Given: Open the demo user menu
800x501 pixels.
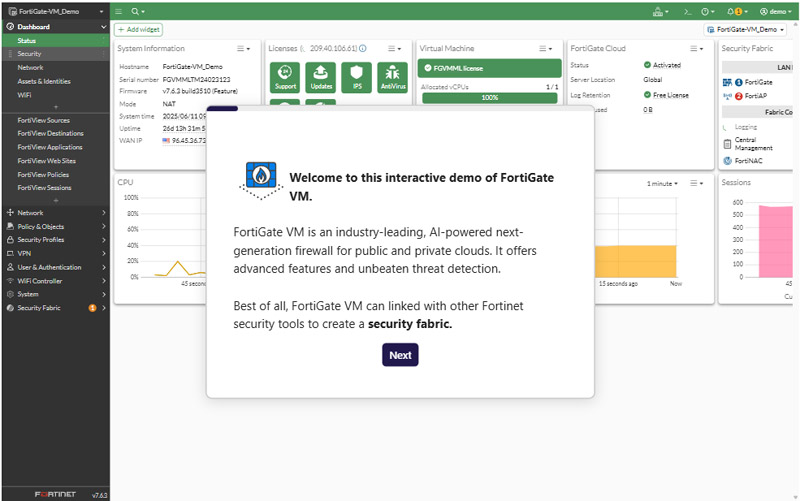Looking at the screenshot, I should [x=776, y=11].
